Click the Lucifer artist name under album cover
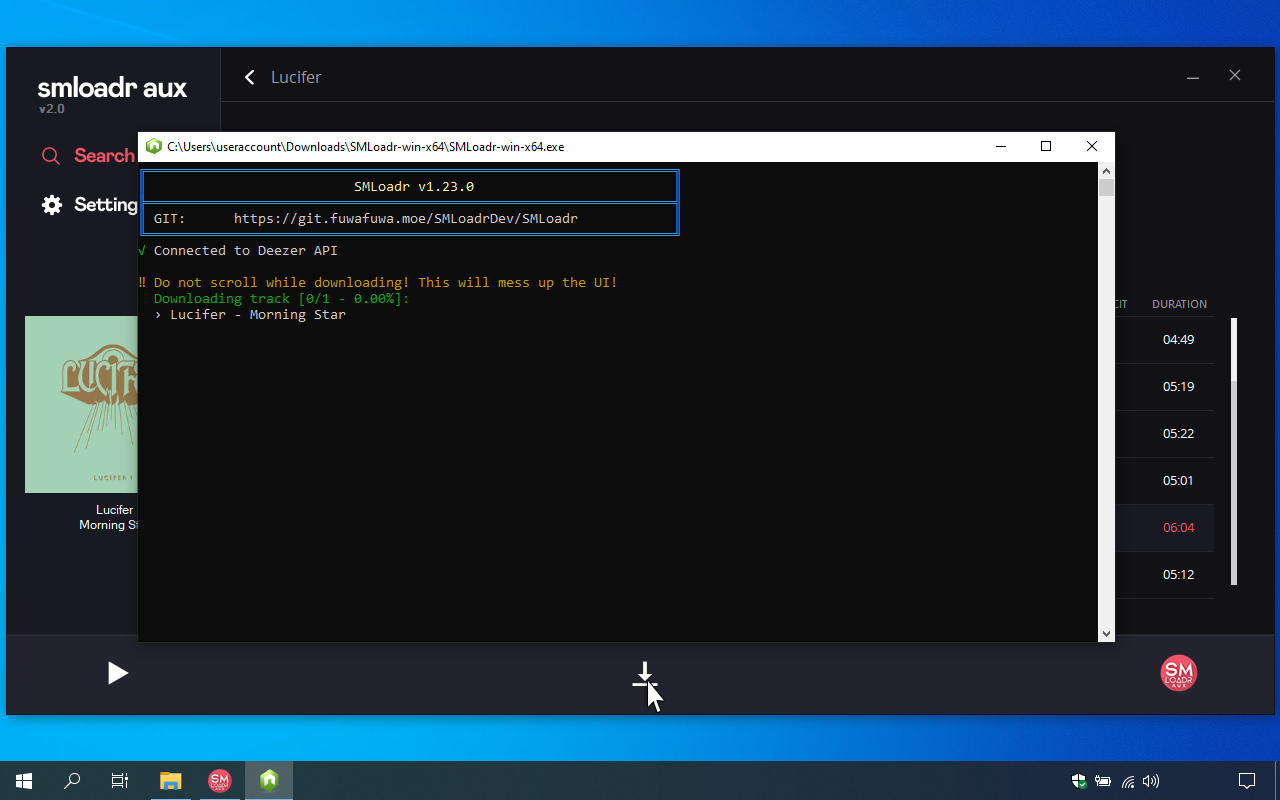This screenshot has height=800, width=1280. click(x=115, y=510)
